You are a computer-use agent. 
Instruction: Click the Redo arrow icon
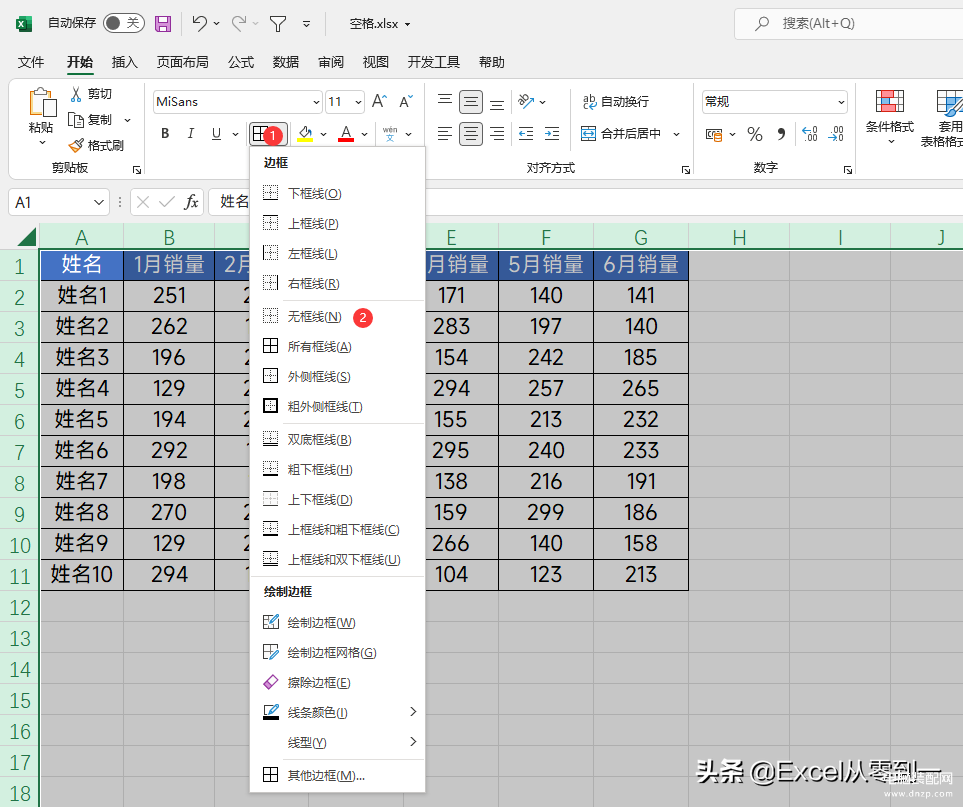pos(239,23)
